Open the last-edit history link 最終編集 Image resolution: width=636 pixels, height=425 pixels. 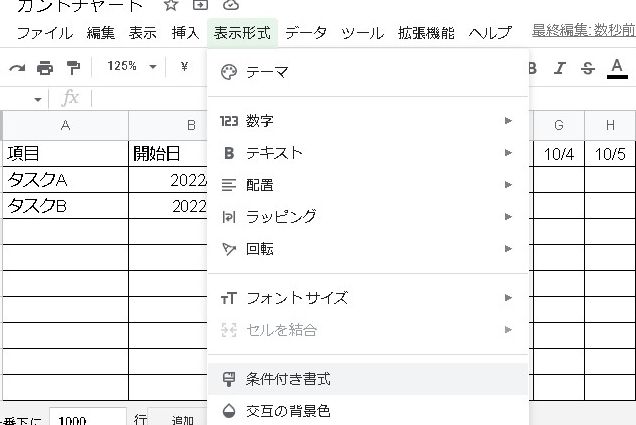[583, 32]
